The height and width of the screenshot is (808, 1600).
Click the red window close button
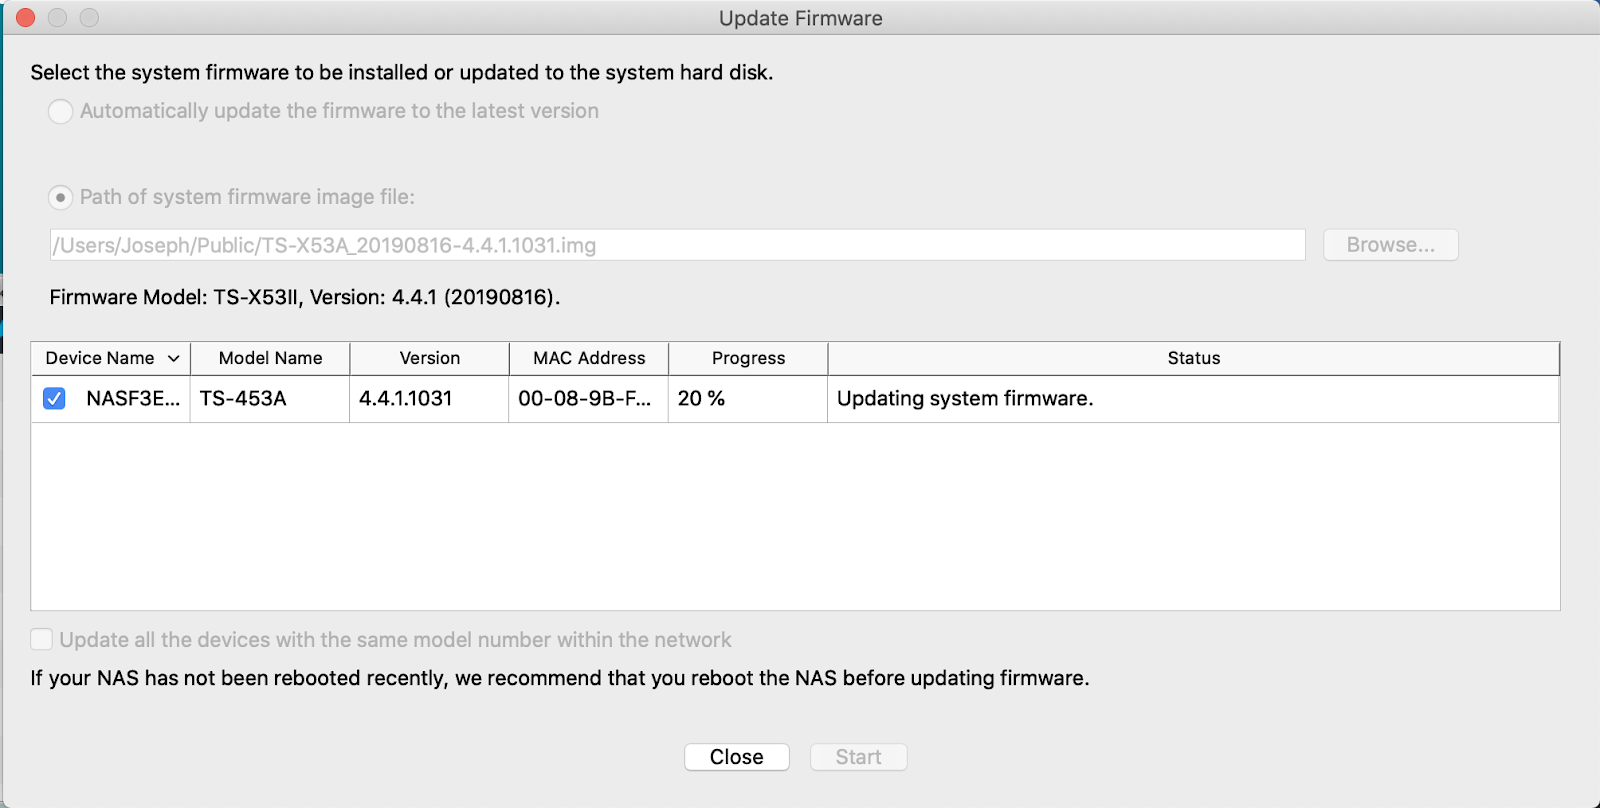coord(26,18)
